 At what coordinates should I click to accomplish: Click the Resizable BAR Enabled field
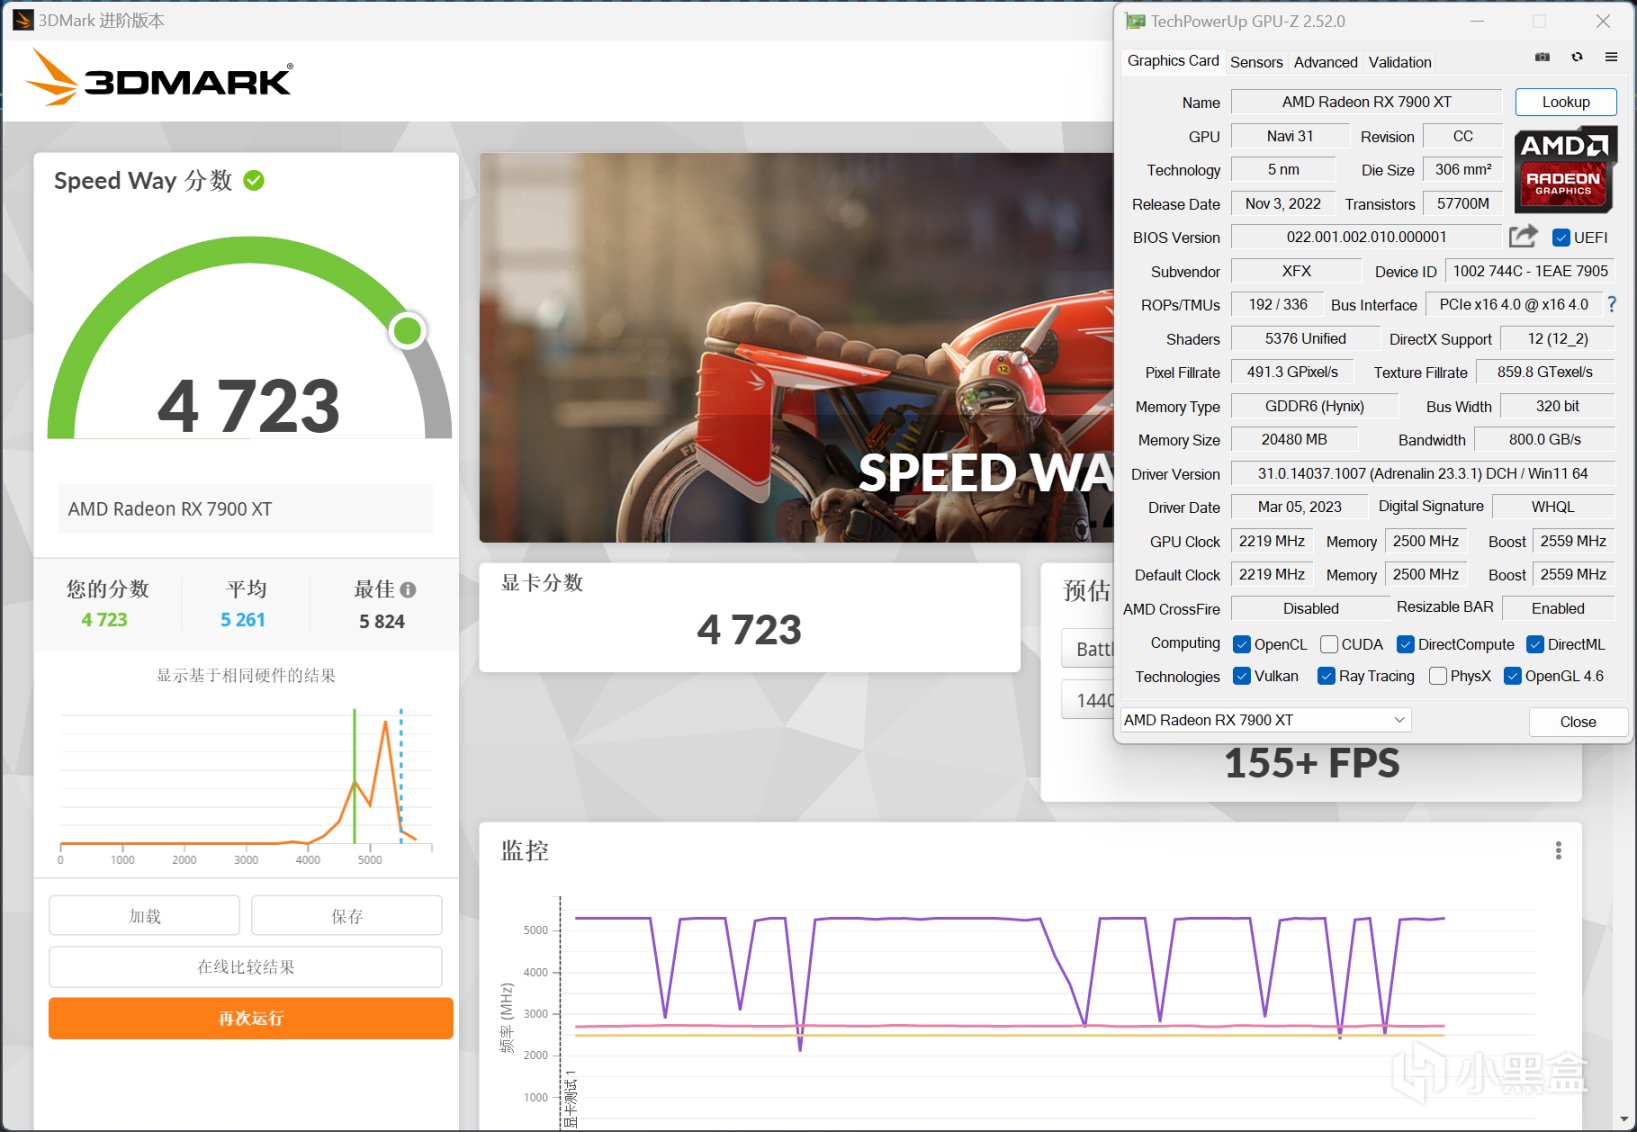click(1558, 608)
